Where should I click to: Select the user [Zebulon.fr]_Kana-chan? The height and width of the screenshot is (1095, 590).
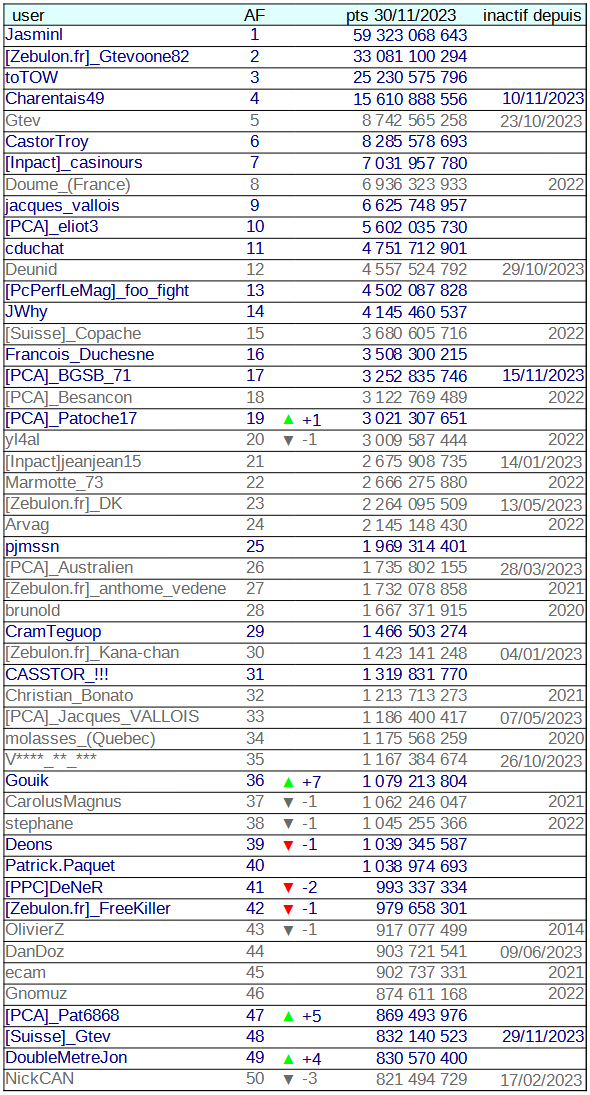(92, 652)
